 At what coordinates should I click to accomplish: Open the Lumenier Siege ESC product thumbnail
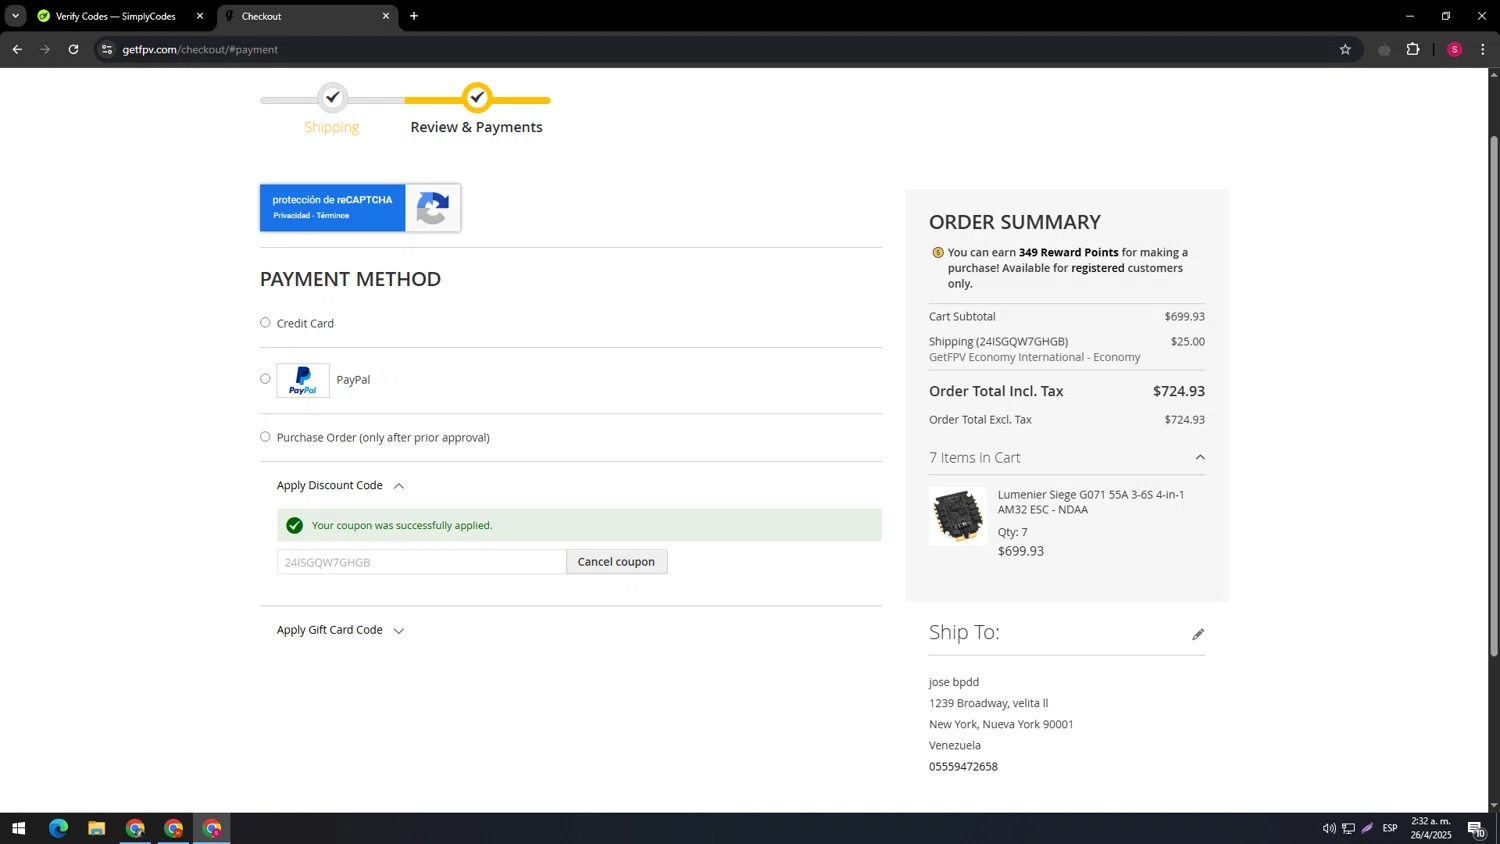click(958, 516)
